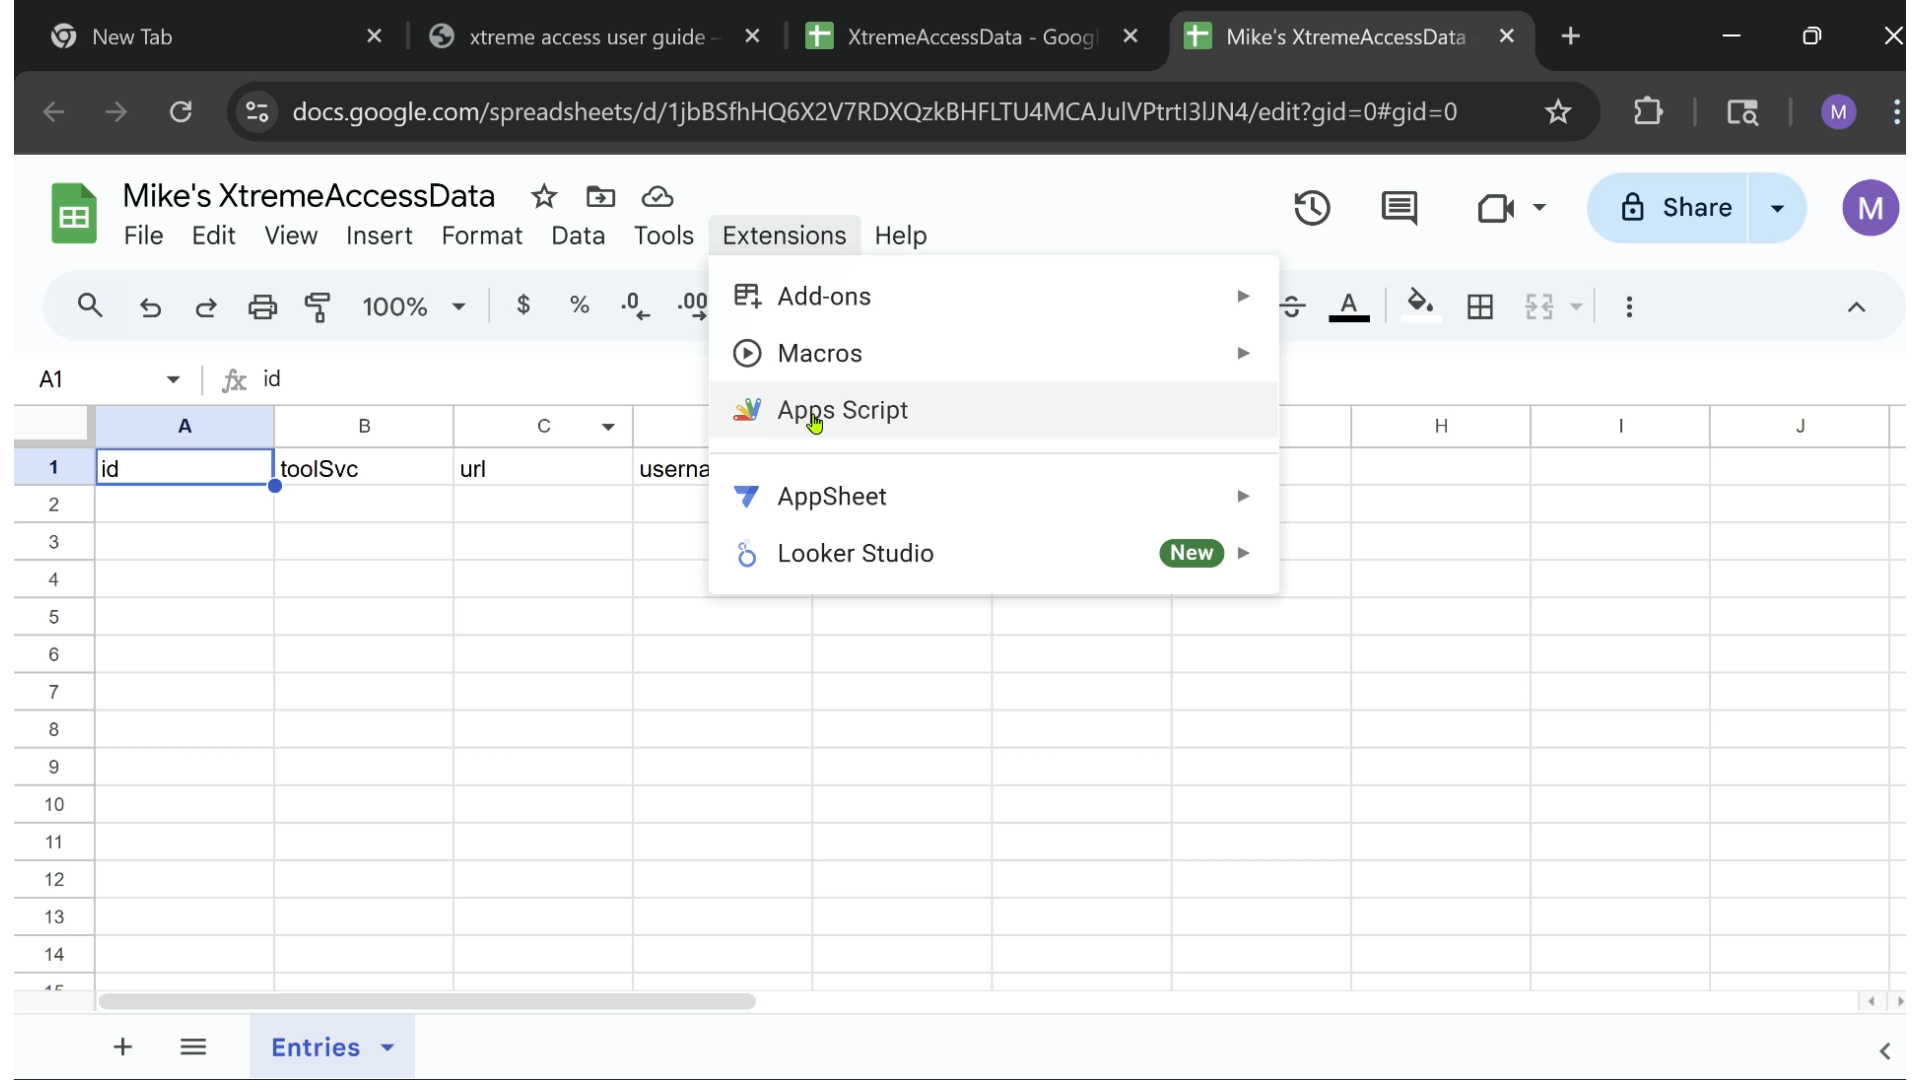Open the Macros submenu

click(x=993, y=353)
